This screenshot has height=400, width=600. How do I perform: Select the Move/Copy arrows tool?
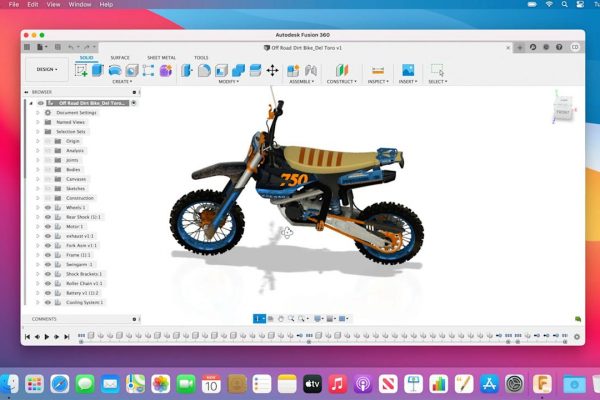tap(272, 70)
